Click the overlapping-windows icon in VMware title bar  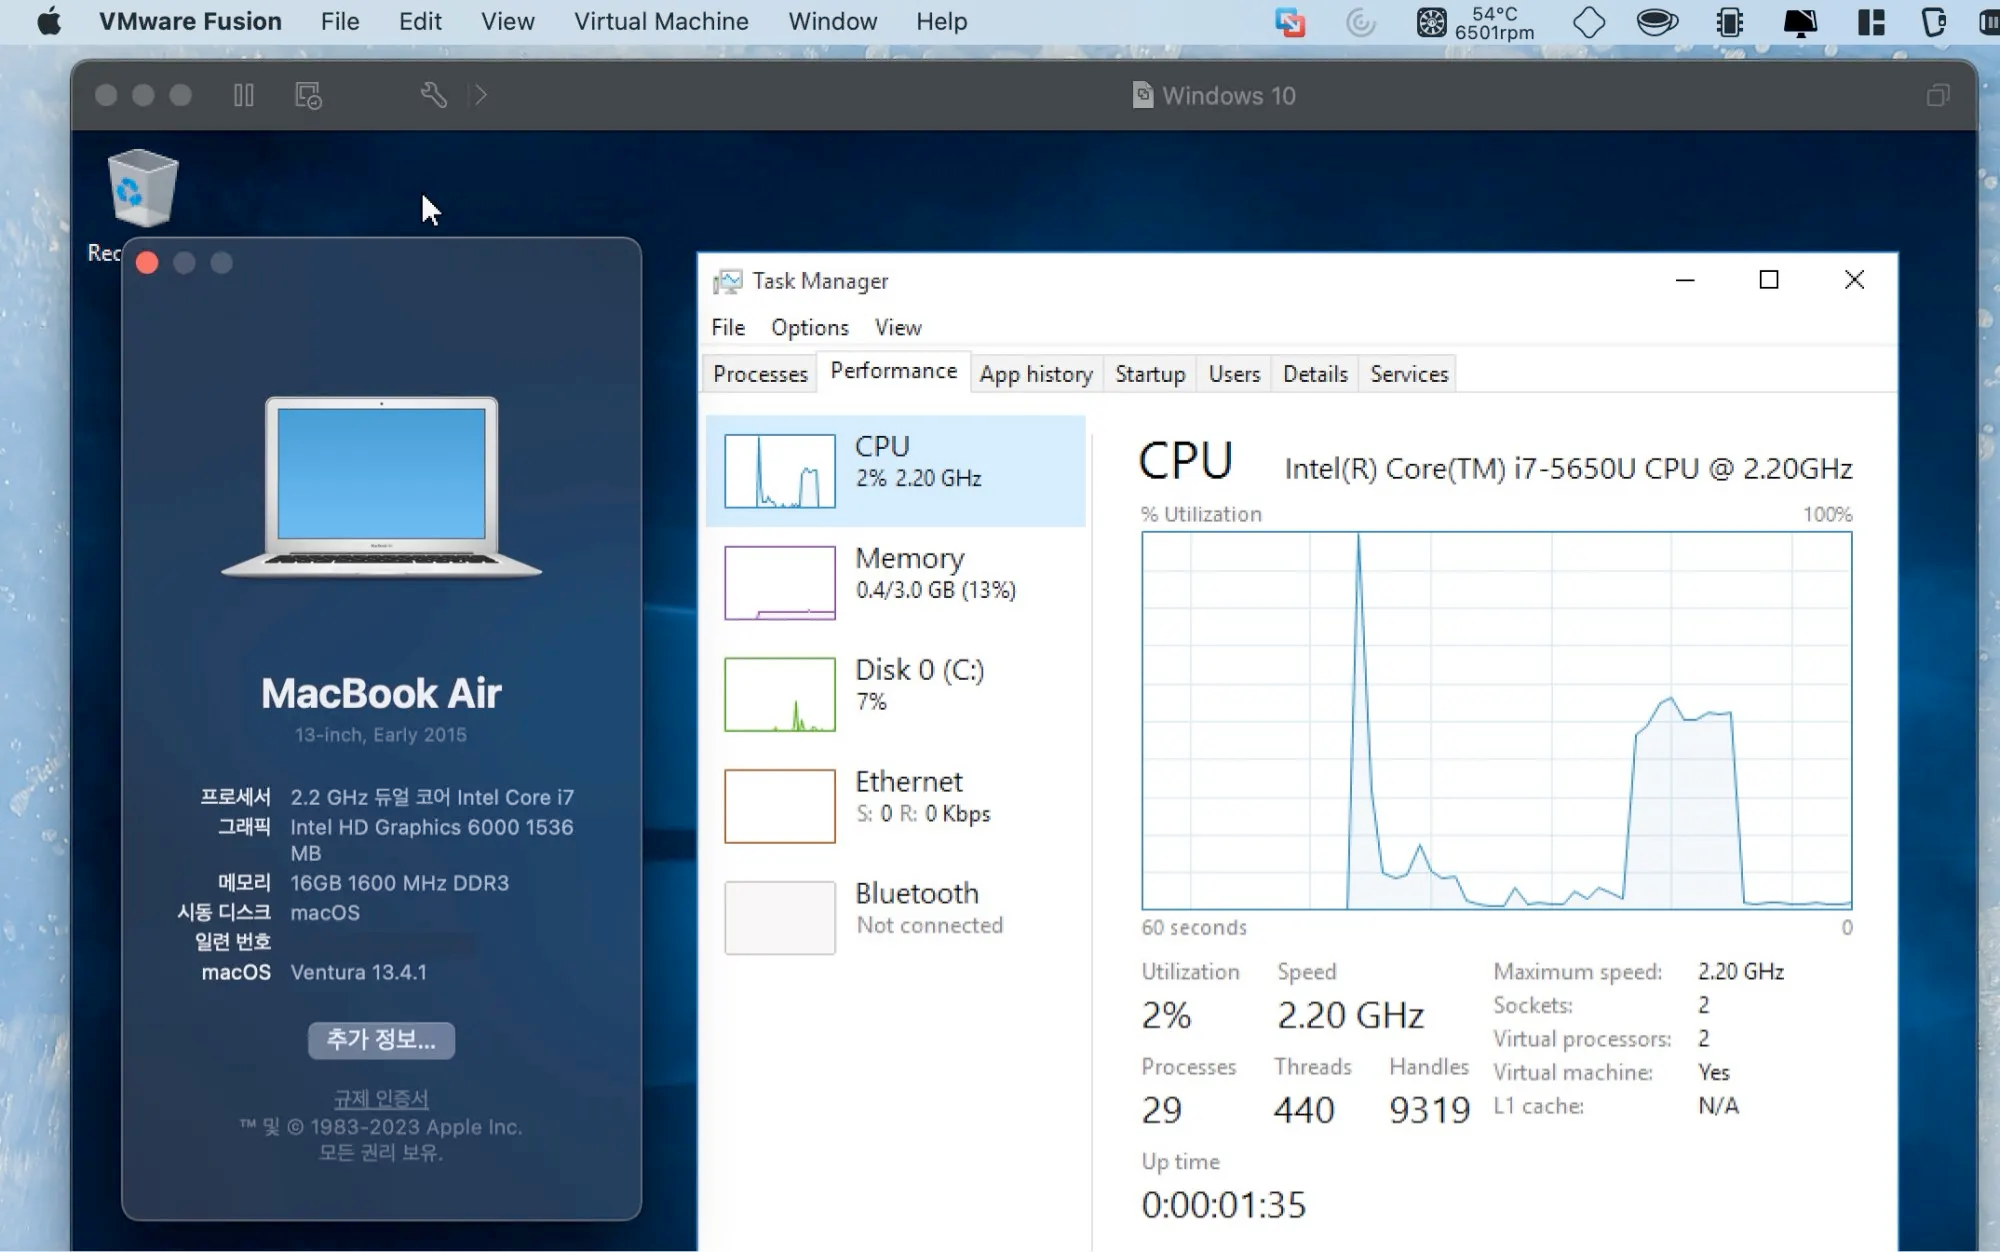[x=1937, y=95]
